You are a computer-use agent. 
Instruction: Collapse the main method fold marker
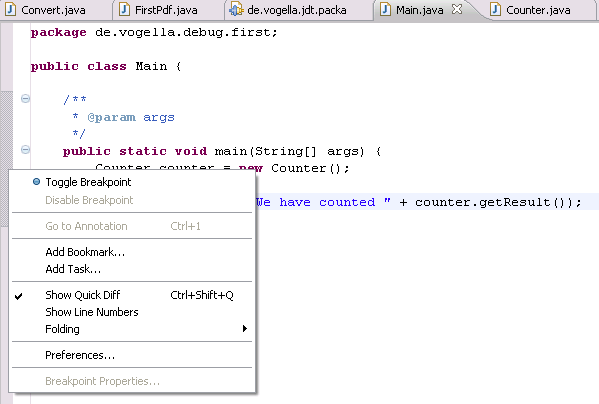pos(25,150)
